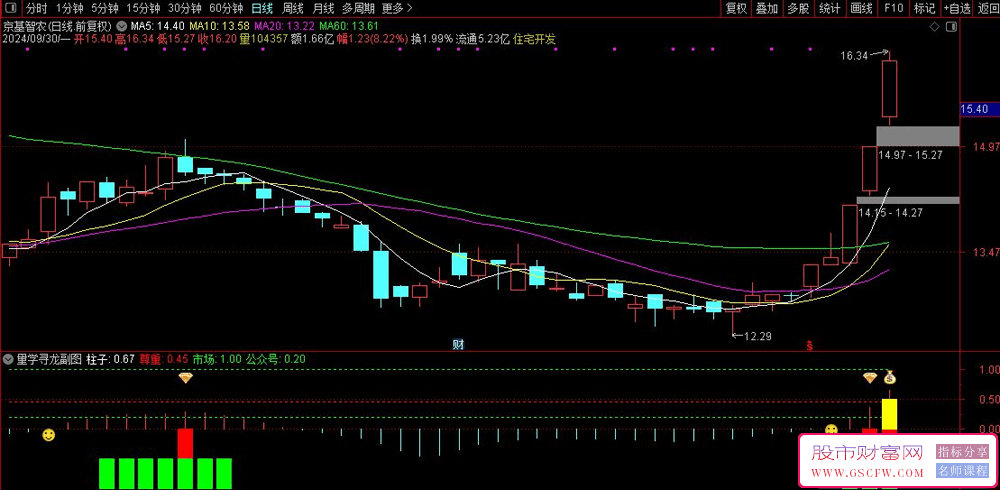
Task: Toggle 复权 price adjustment
Action: [736, 8]
